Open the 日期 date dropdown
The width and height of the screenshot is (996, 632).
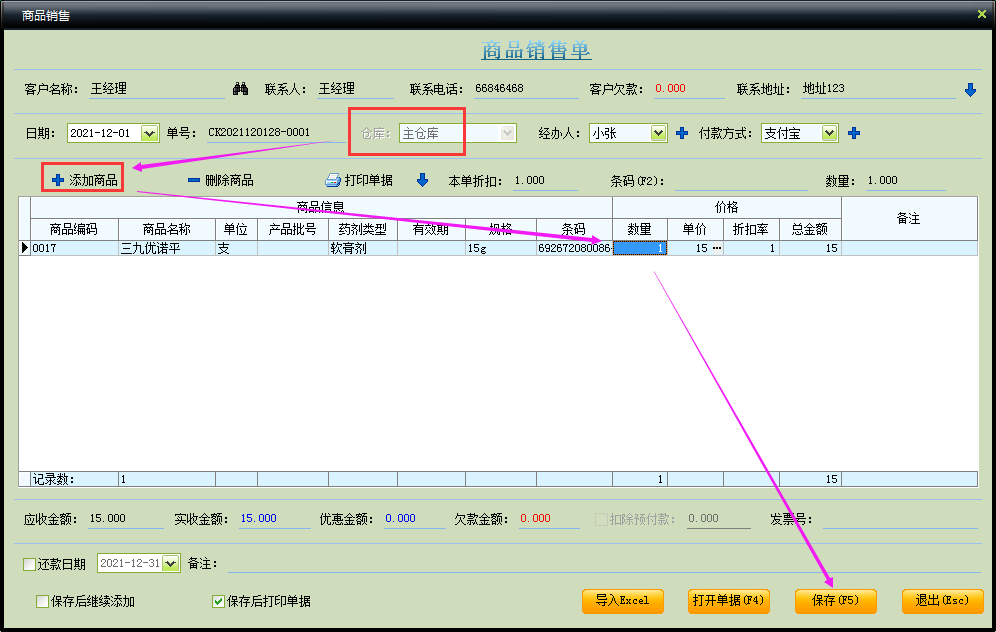coord(150,133)
